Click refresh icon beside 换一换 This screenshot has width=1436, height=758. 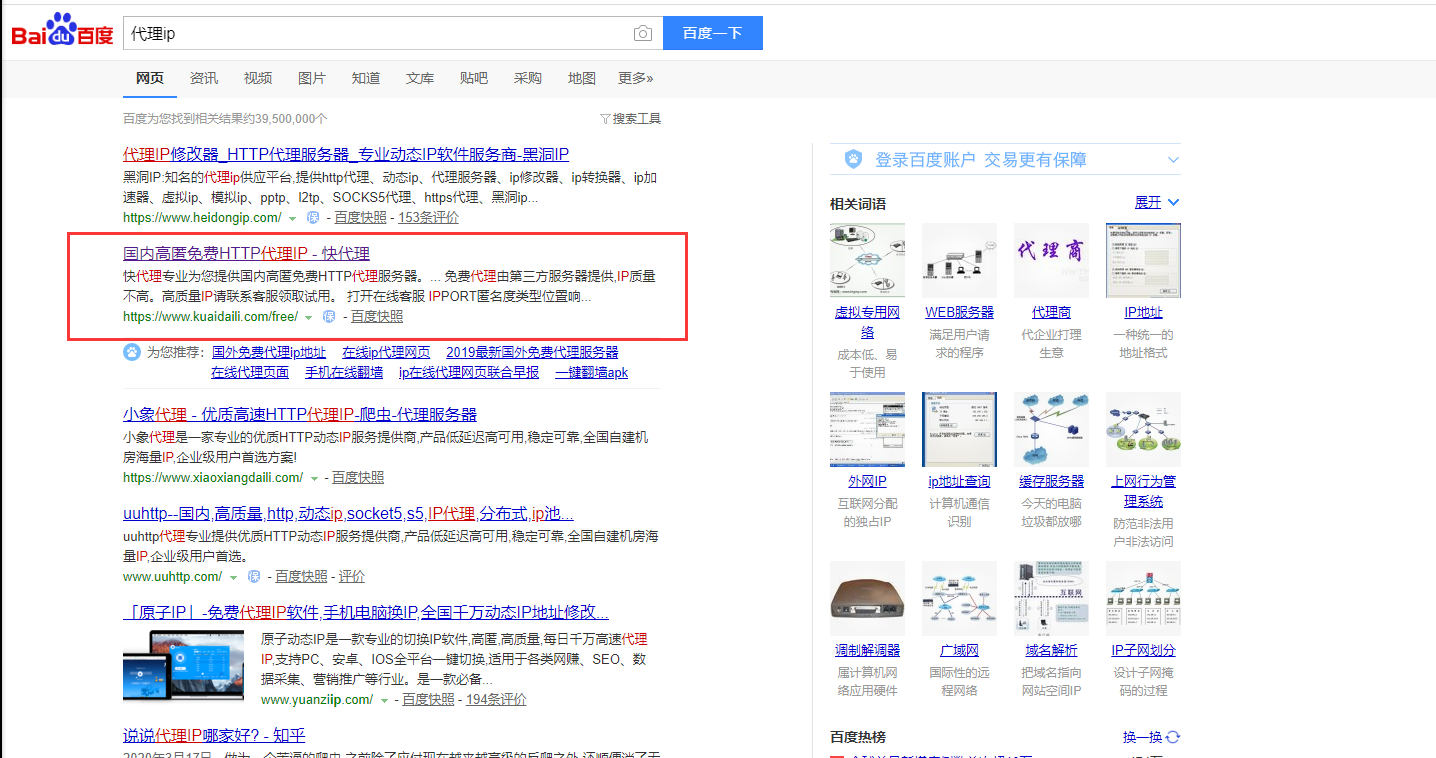1173,737
